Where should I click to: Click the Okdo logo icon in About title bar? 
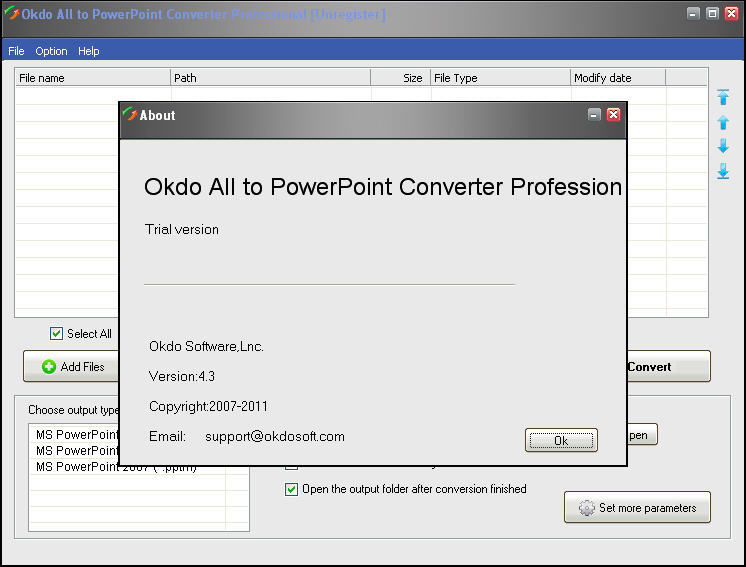[129, 114]
